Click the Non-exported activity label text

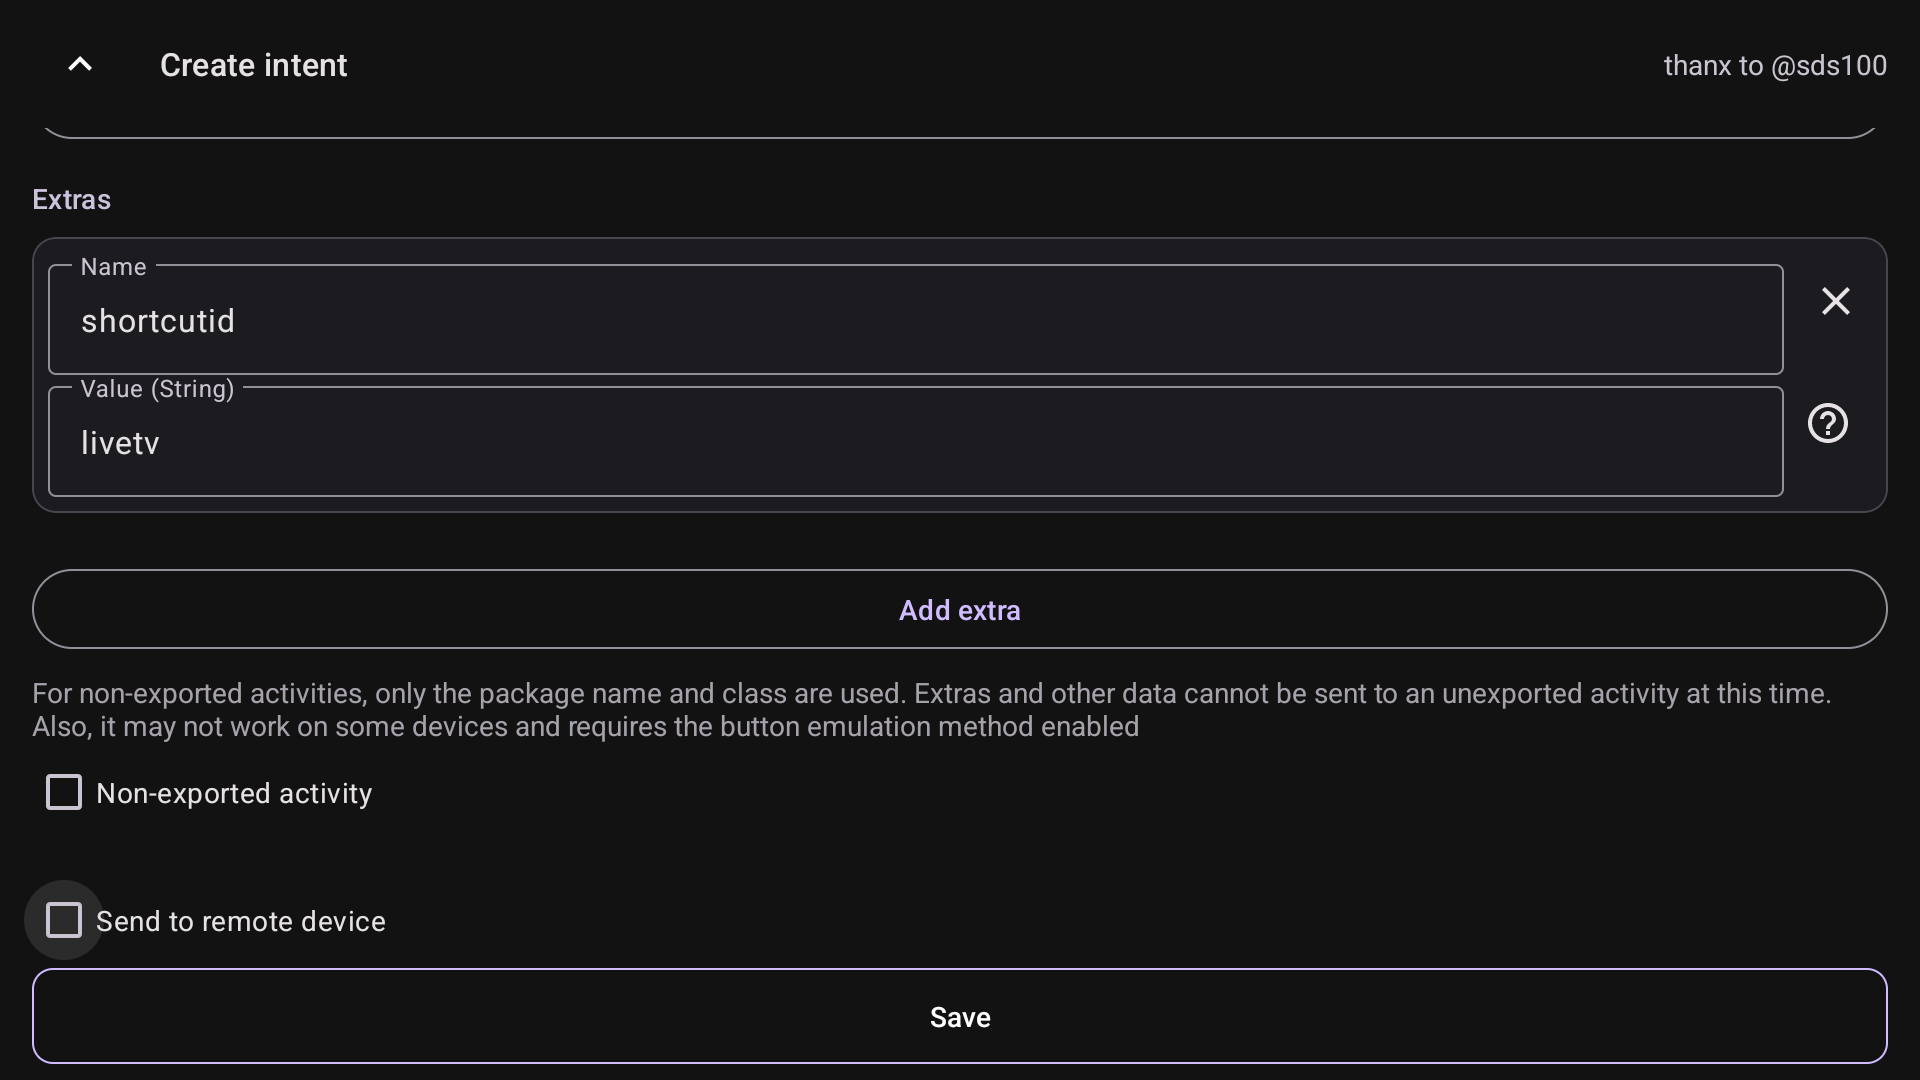[234, 794]
